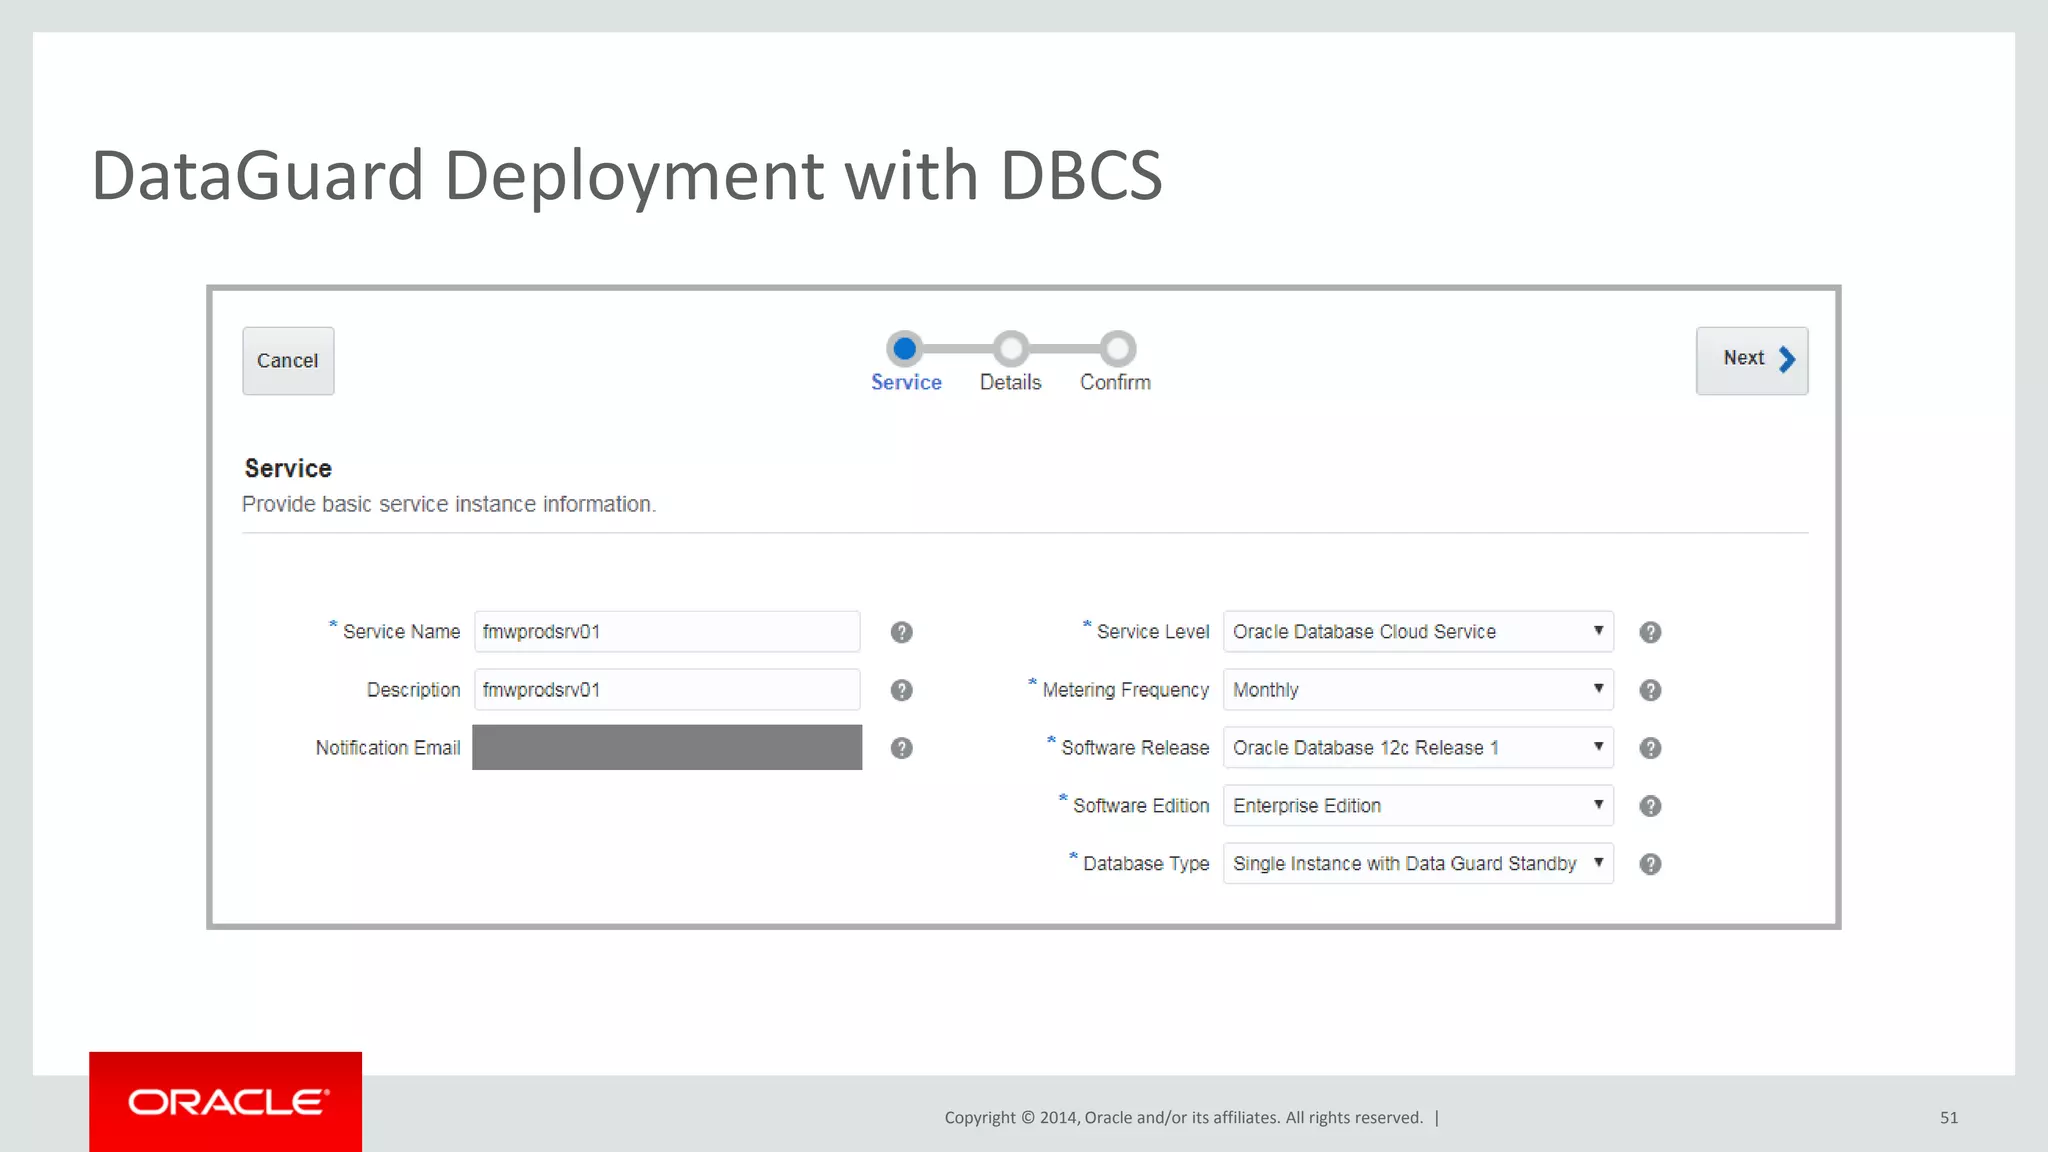The width and height of the screenshot is (2048, 1152).
Task: Click the Confirm step label
Action: click(1116, 382)
